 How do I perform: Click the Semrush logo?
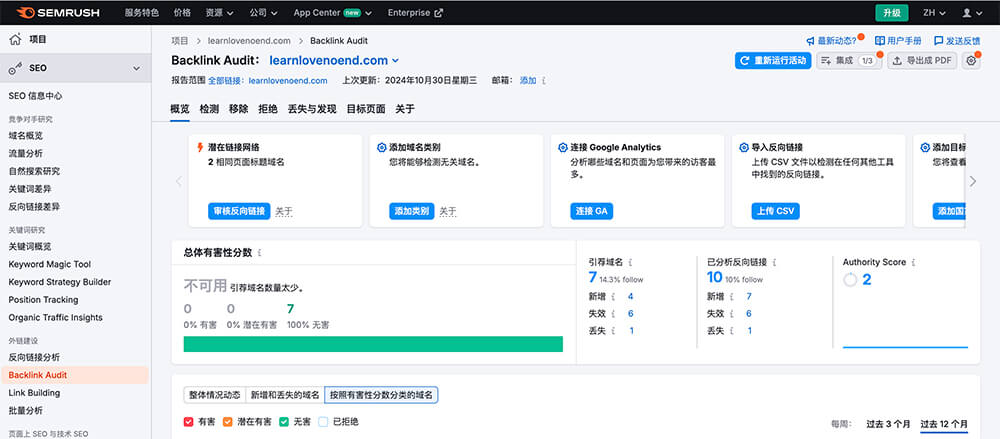coord(57,13)
